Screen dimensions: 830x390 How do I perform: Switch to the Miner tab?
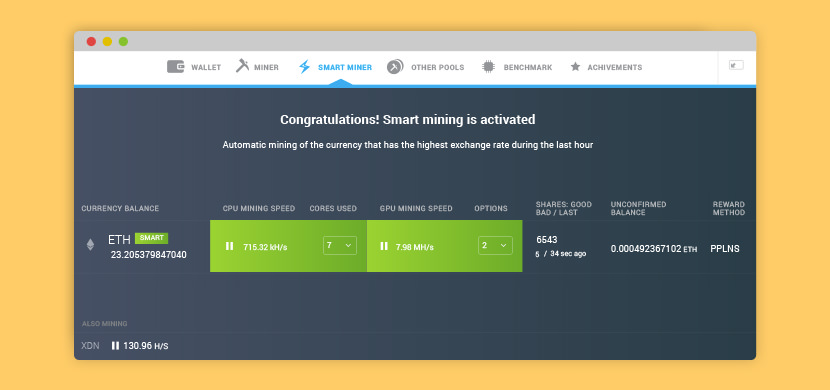(x=257, y=67)
